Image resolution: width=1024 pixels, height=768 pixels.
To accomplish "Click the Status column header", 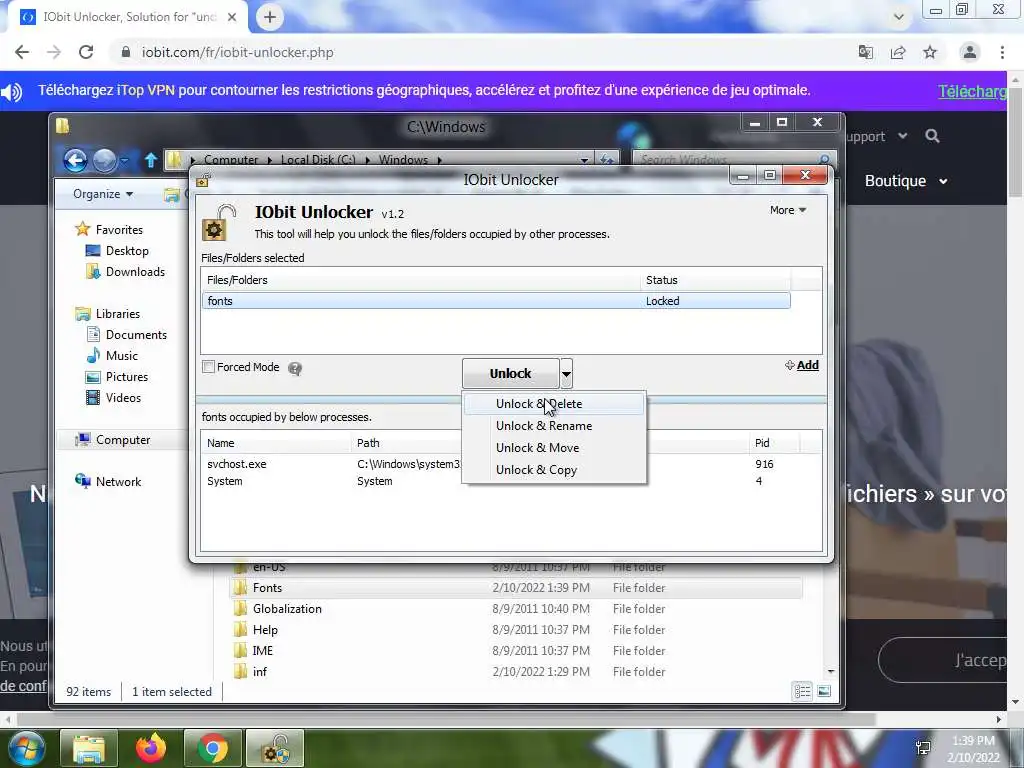I will tap(715, 280).
